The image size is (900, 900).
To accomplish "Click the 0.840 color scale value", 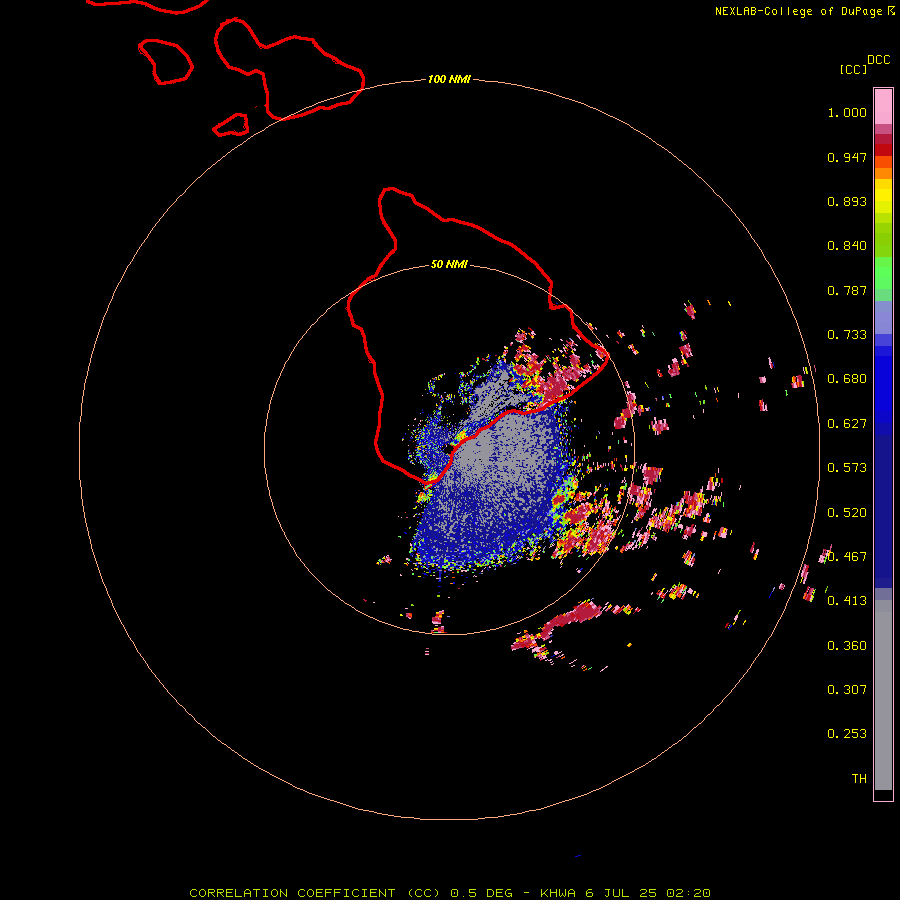I will [847, 246].
